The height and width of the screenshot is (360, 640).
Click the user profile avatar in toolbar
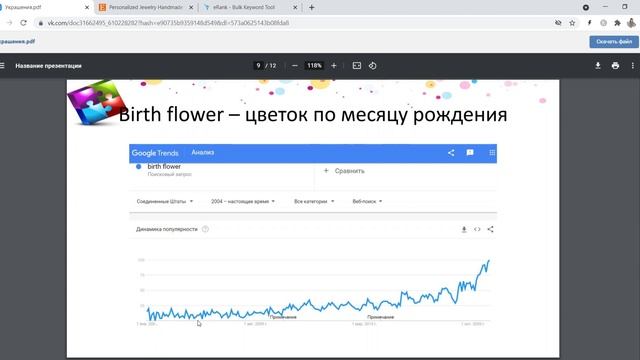tap(631, 23)
